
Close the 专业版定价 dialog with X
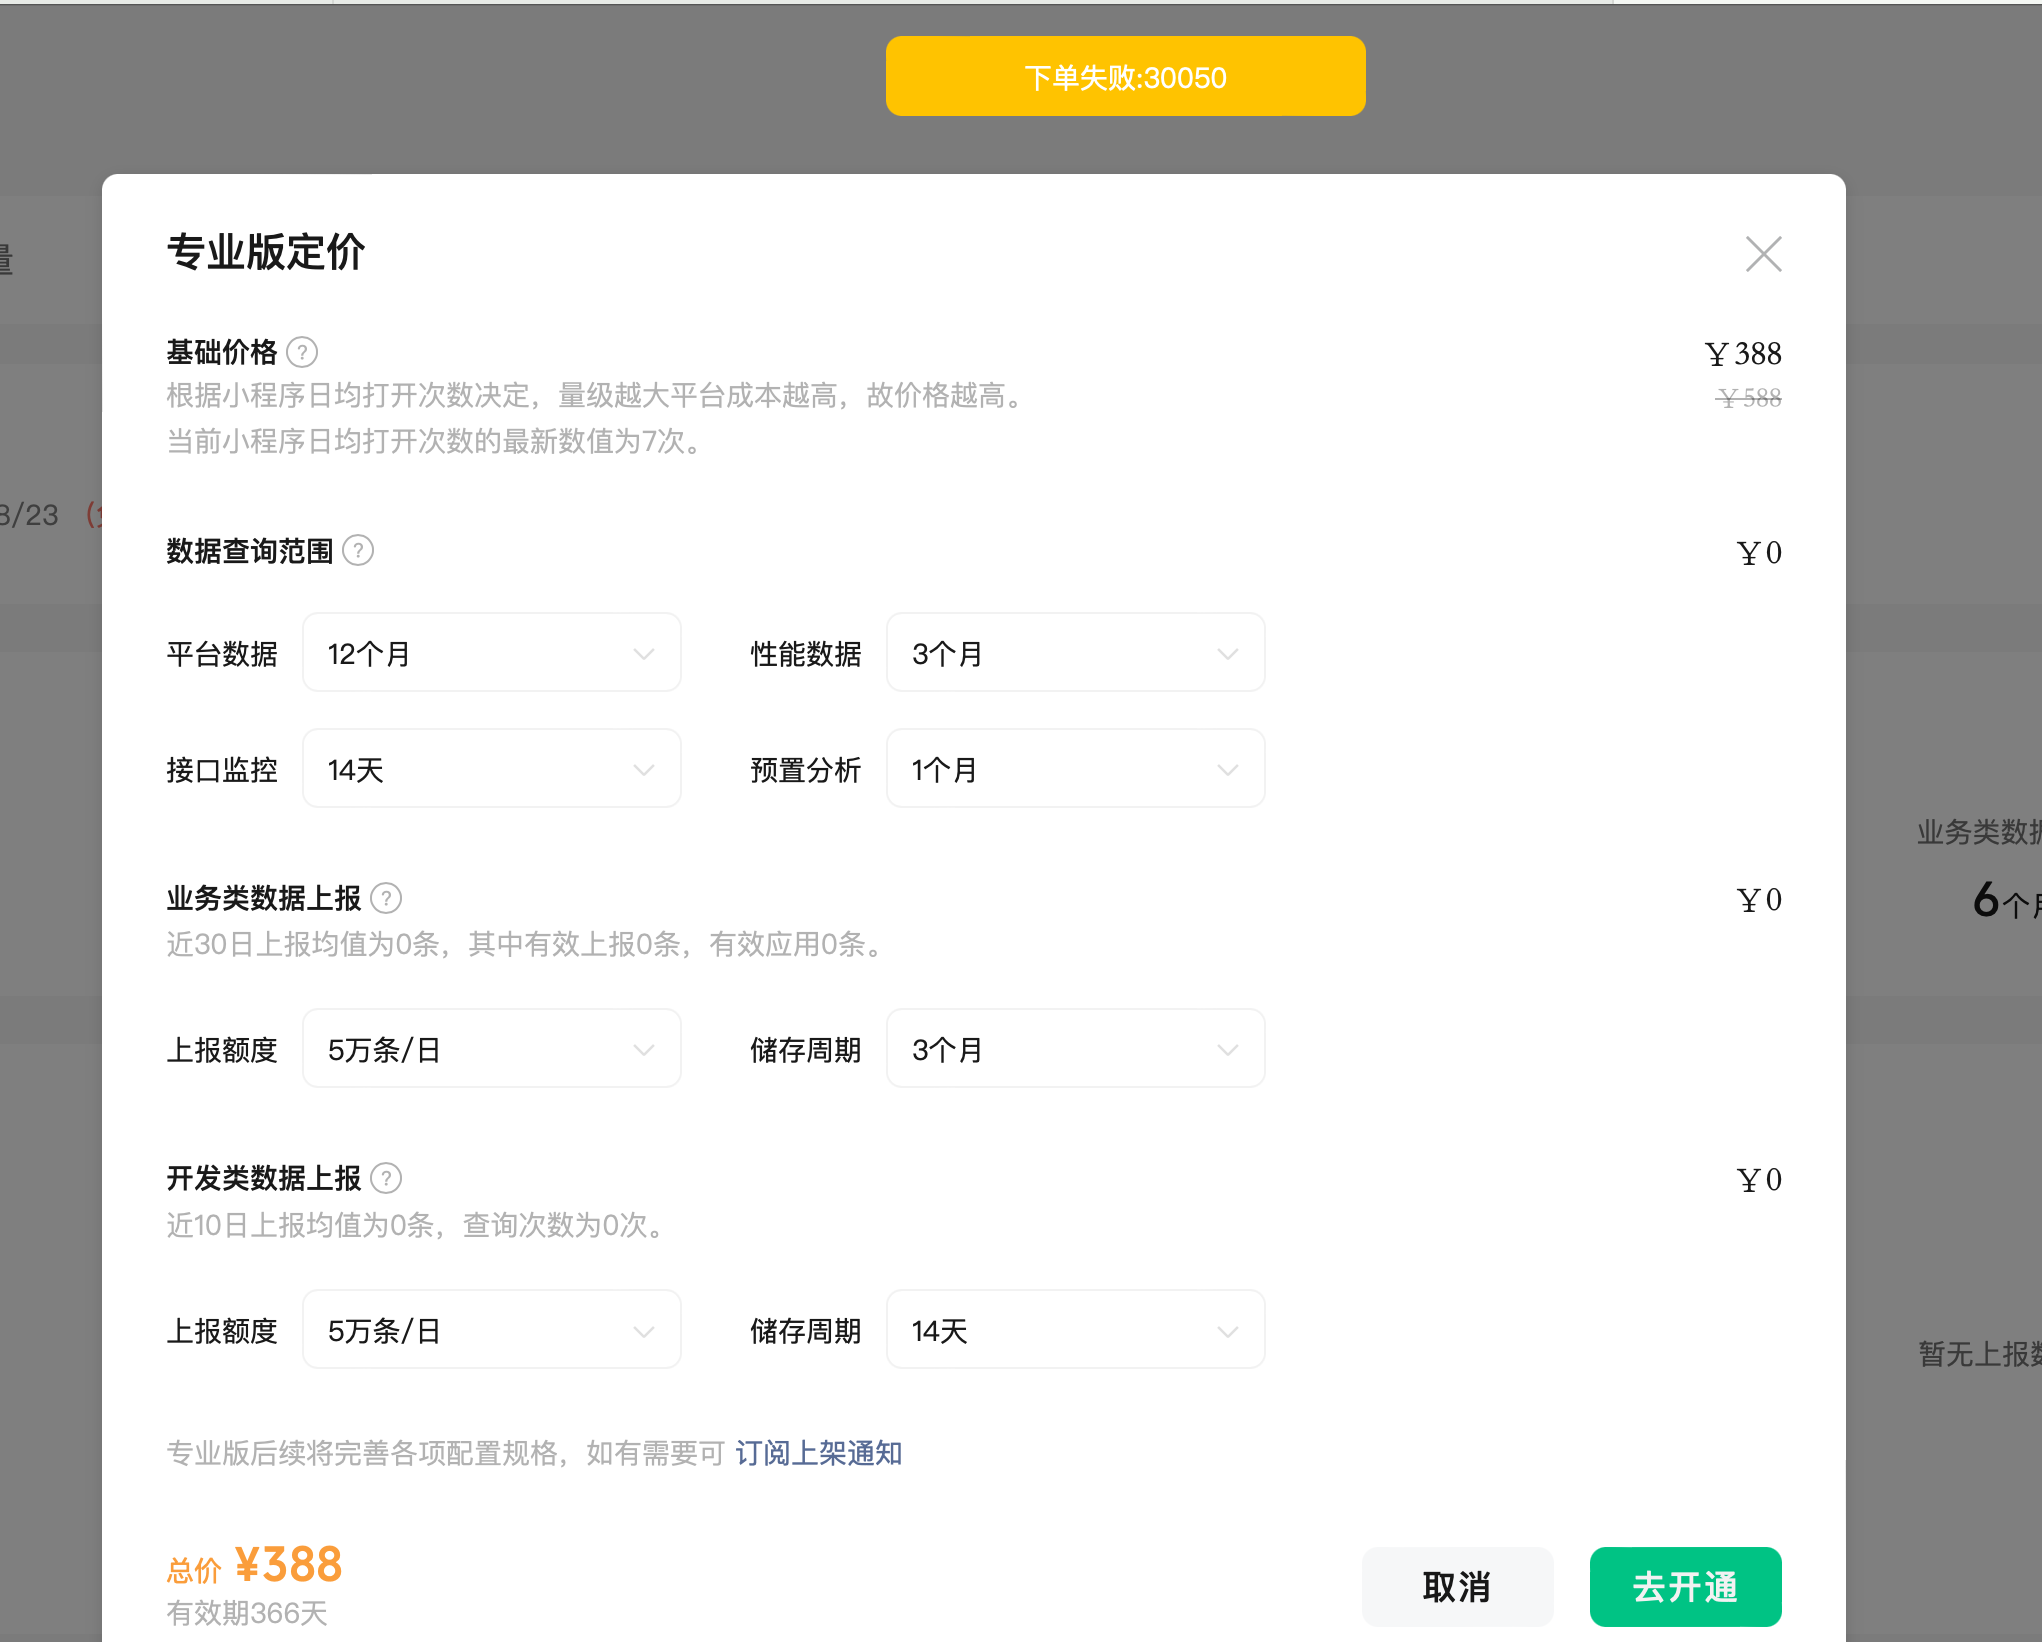coord(1763,254)
